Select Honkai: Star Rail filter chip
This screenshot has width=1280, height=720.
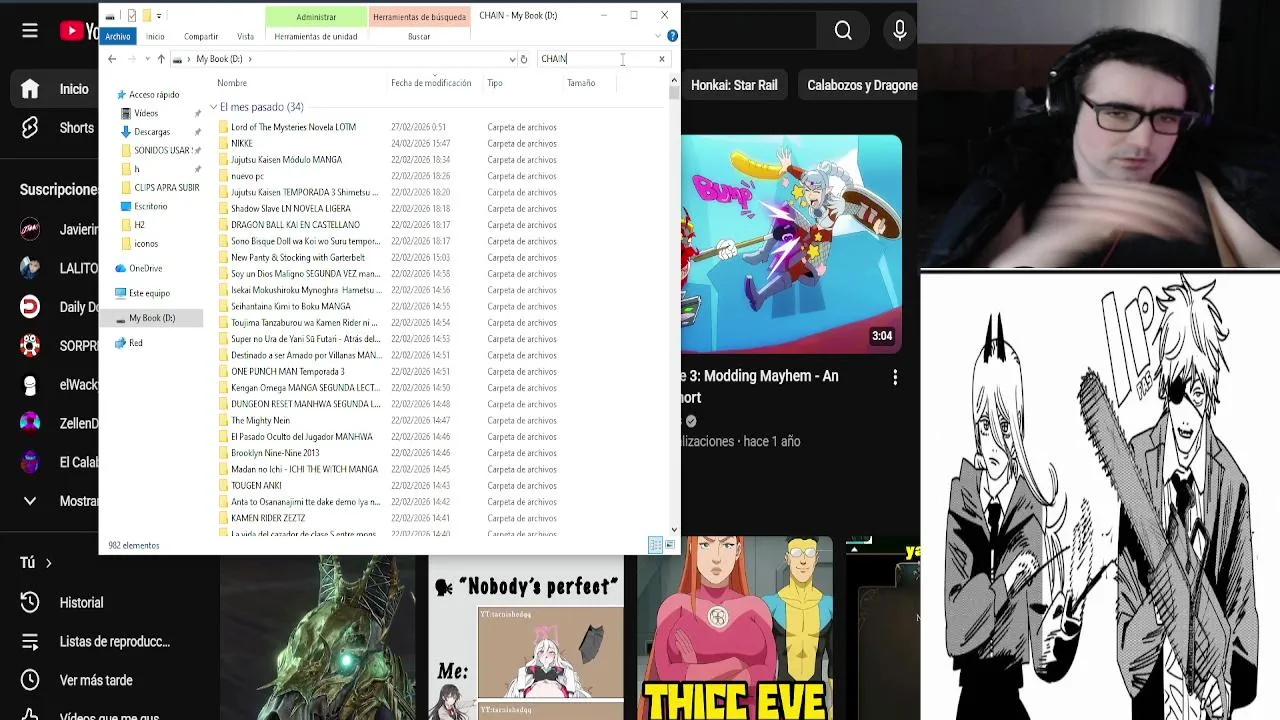pyautogui.click(x=734, y=85)
